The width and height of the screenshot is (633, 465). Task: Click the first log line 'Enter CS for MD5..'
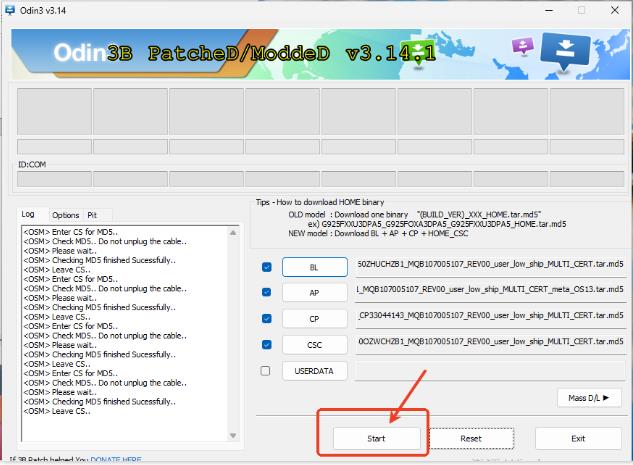click(71, 232)
